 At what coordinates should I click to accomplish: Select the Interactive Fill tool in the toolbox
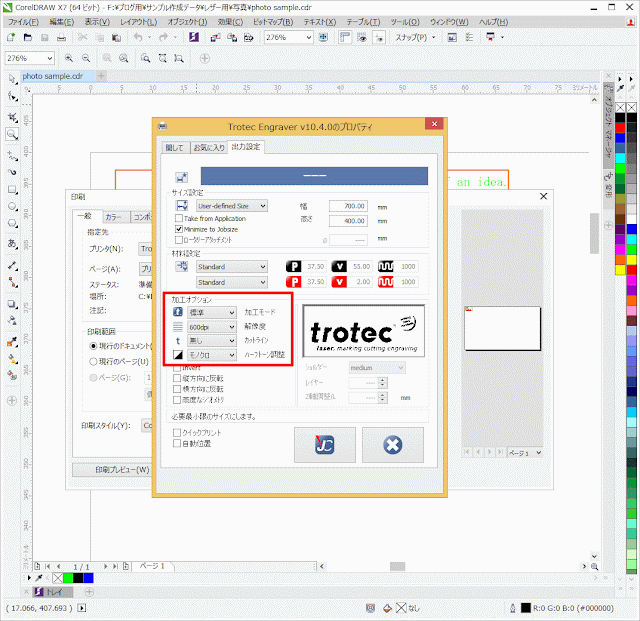pyautogui.click(x=13, y=359)
